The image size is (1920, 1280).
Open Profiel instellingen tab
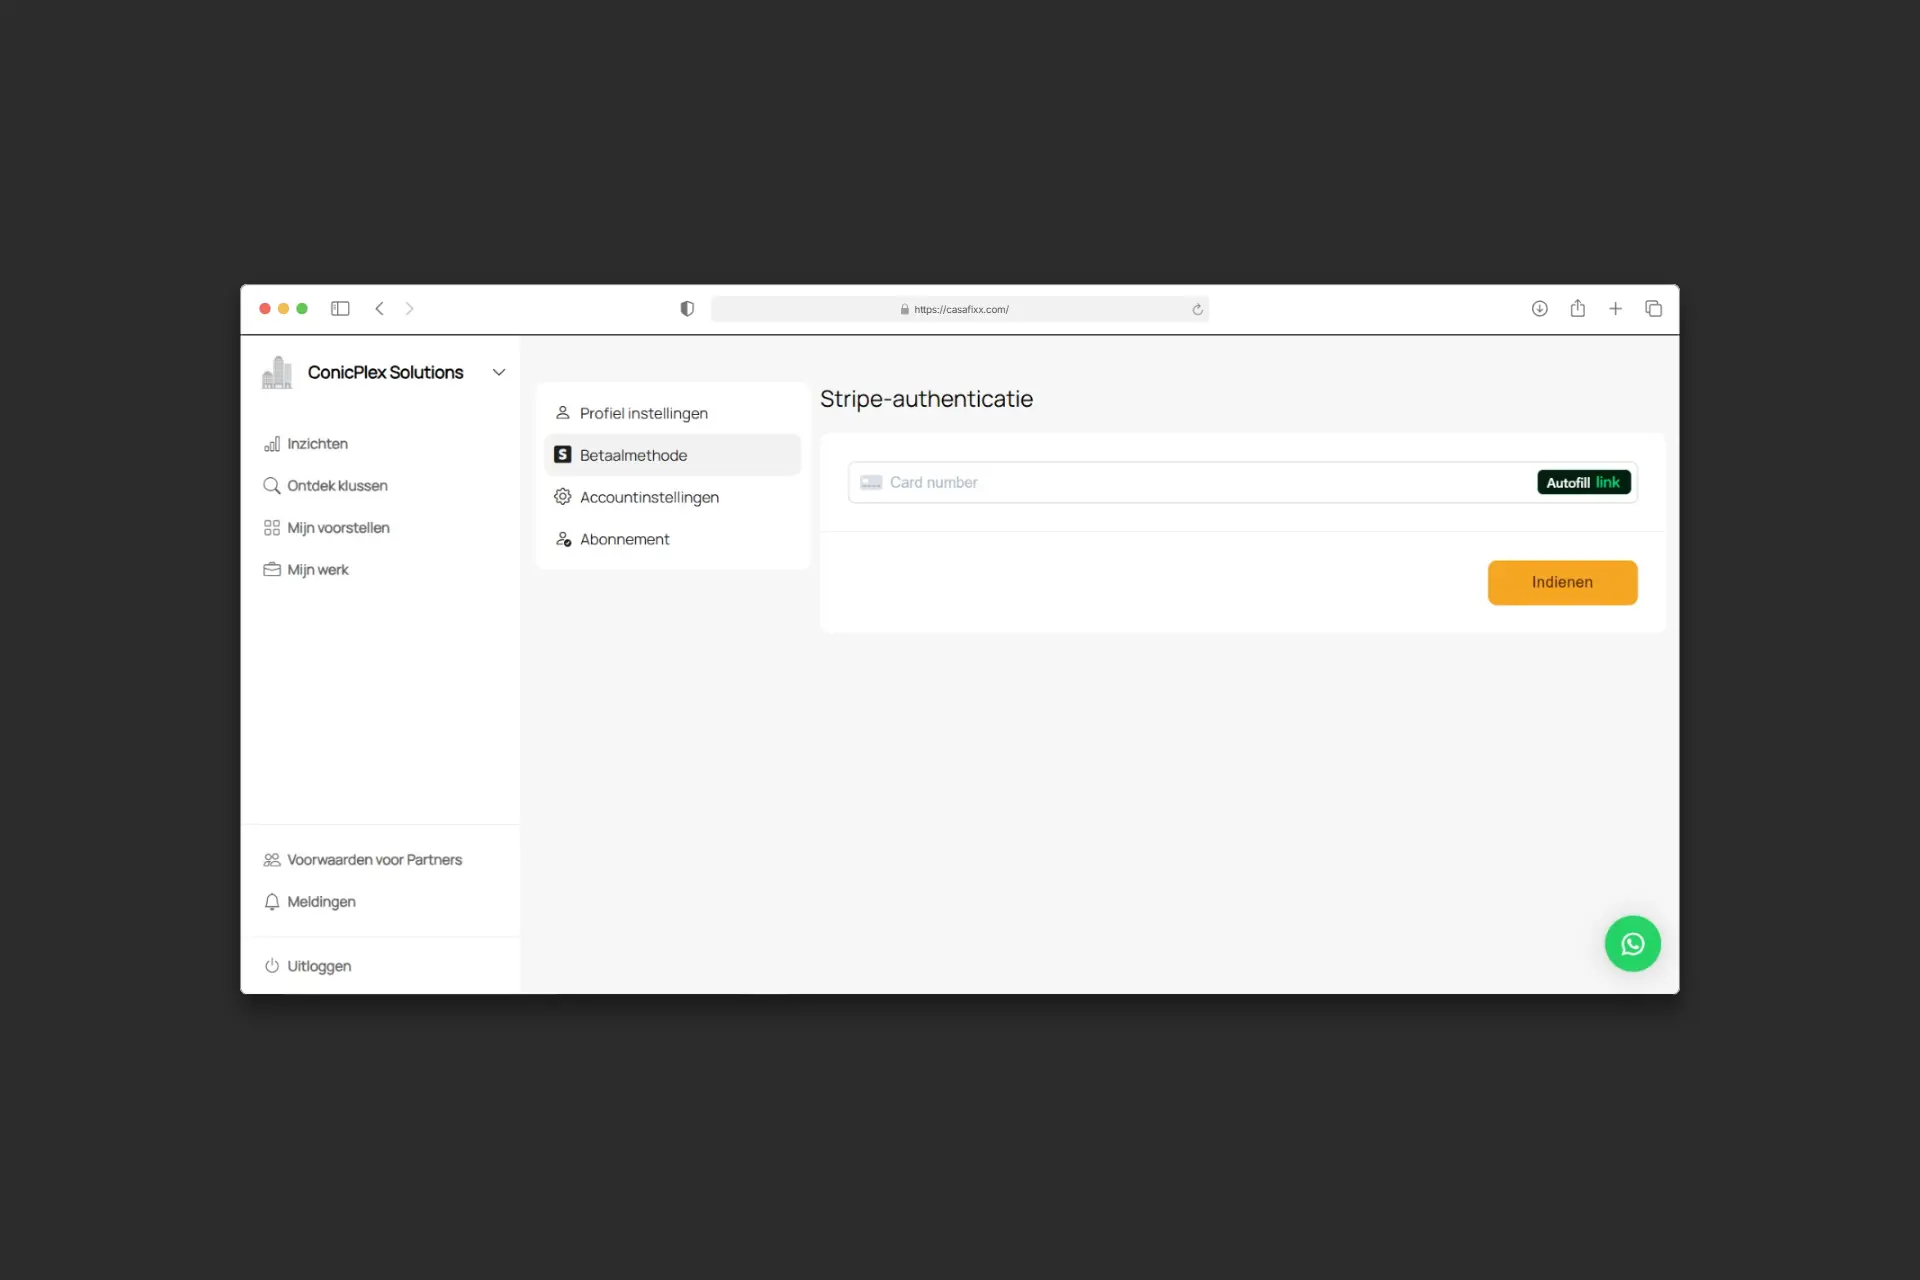[x=643, y=413]
